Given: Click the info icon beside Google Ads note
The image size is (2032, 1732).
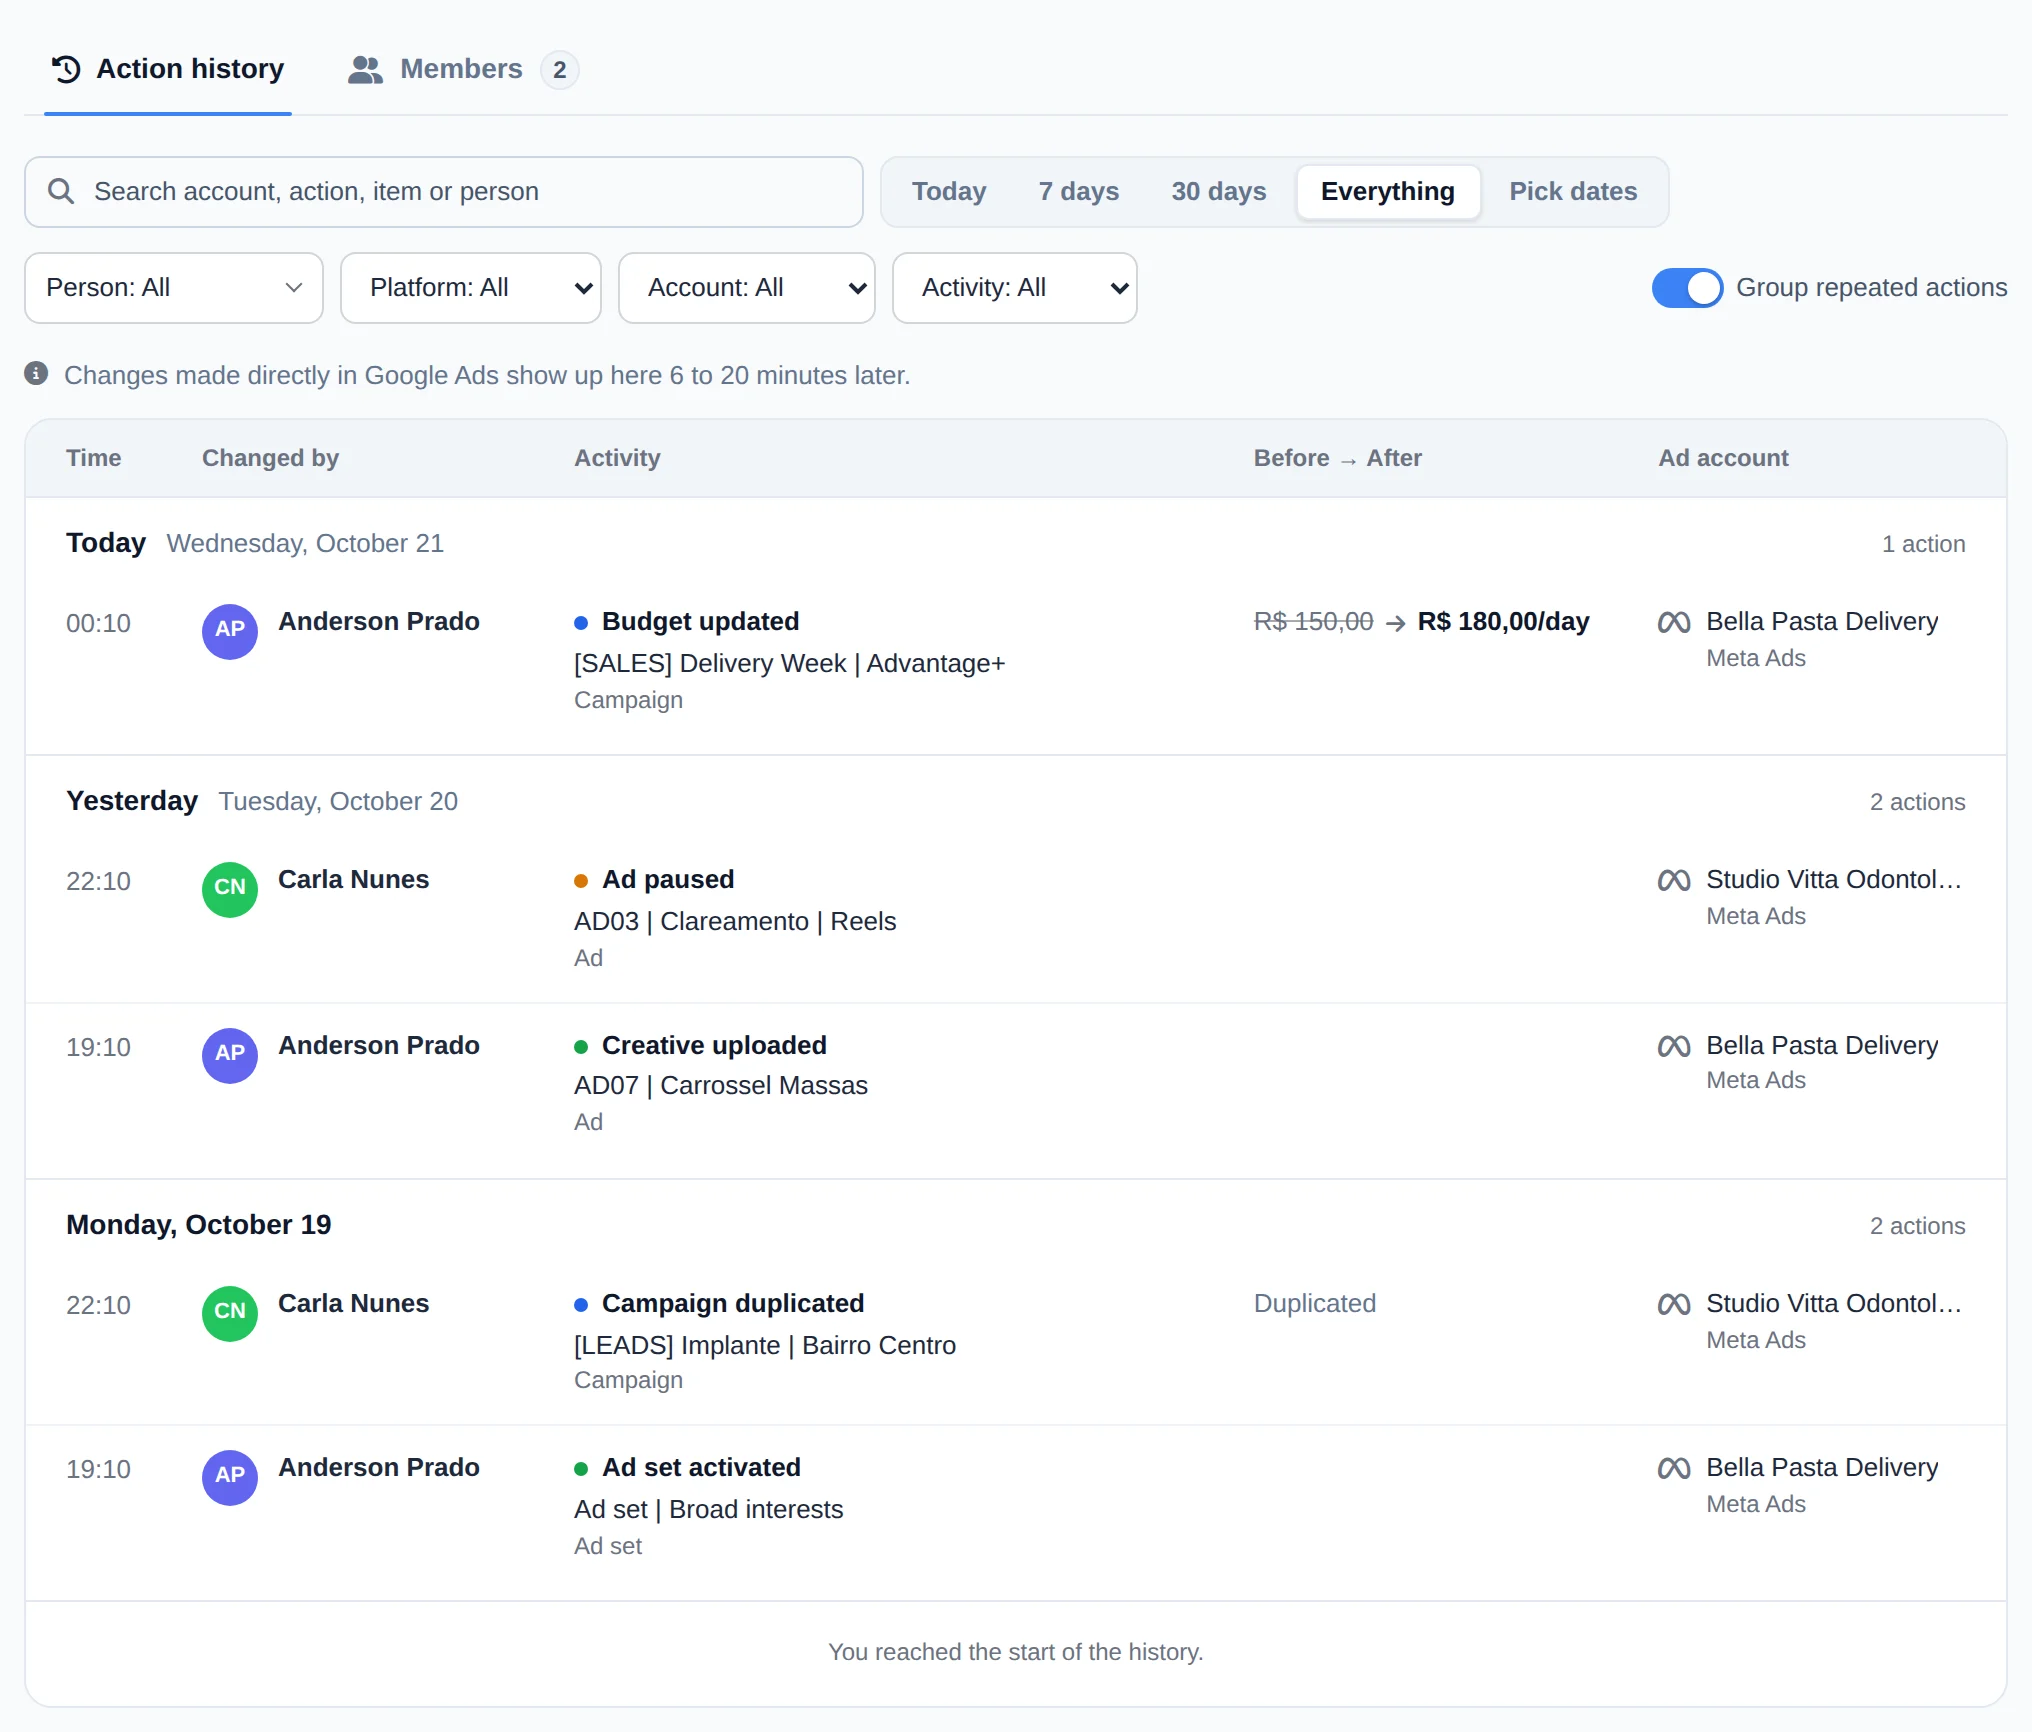Looking at the screenshot, I should tap(37, 374).
